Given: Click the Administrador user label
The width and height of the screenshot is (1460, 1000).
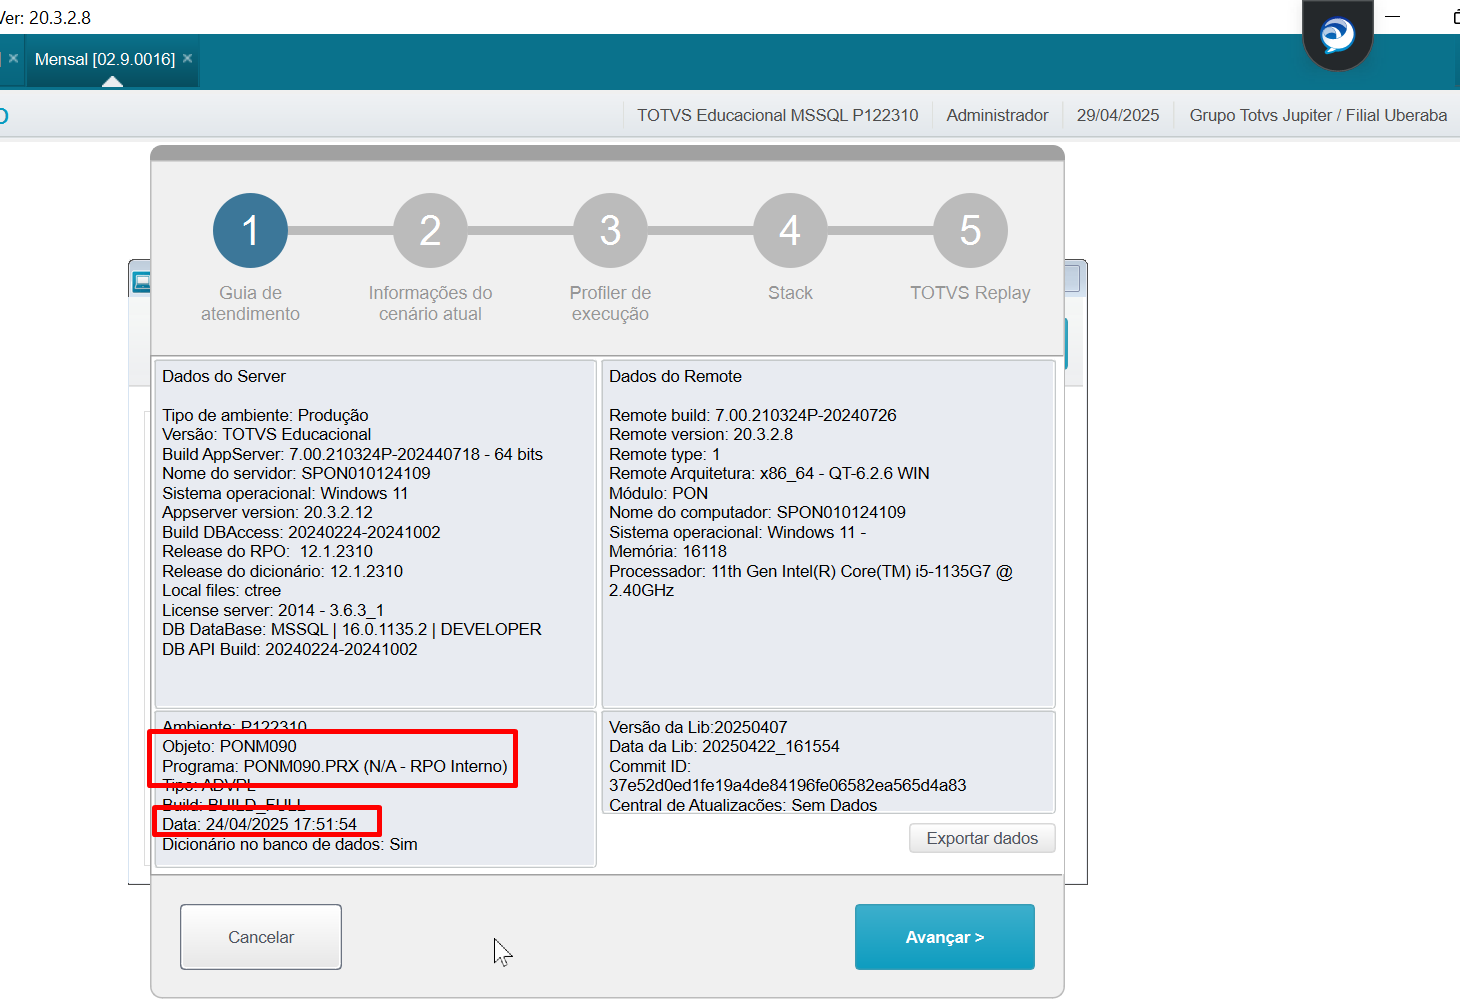Looking at the screenshot, I should 998,115.
